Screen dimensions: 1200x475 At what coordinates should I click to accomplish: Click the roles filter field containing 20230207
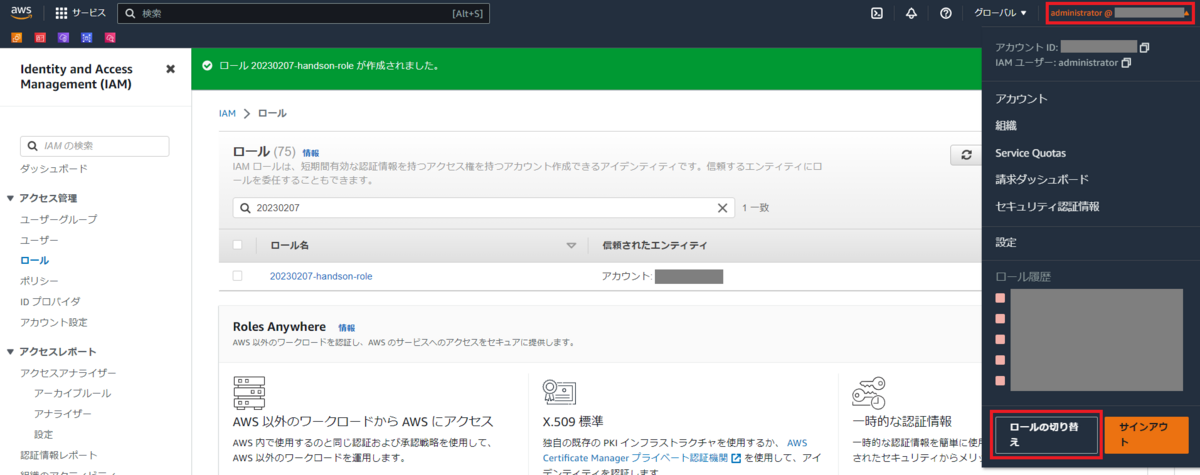486,208
